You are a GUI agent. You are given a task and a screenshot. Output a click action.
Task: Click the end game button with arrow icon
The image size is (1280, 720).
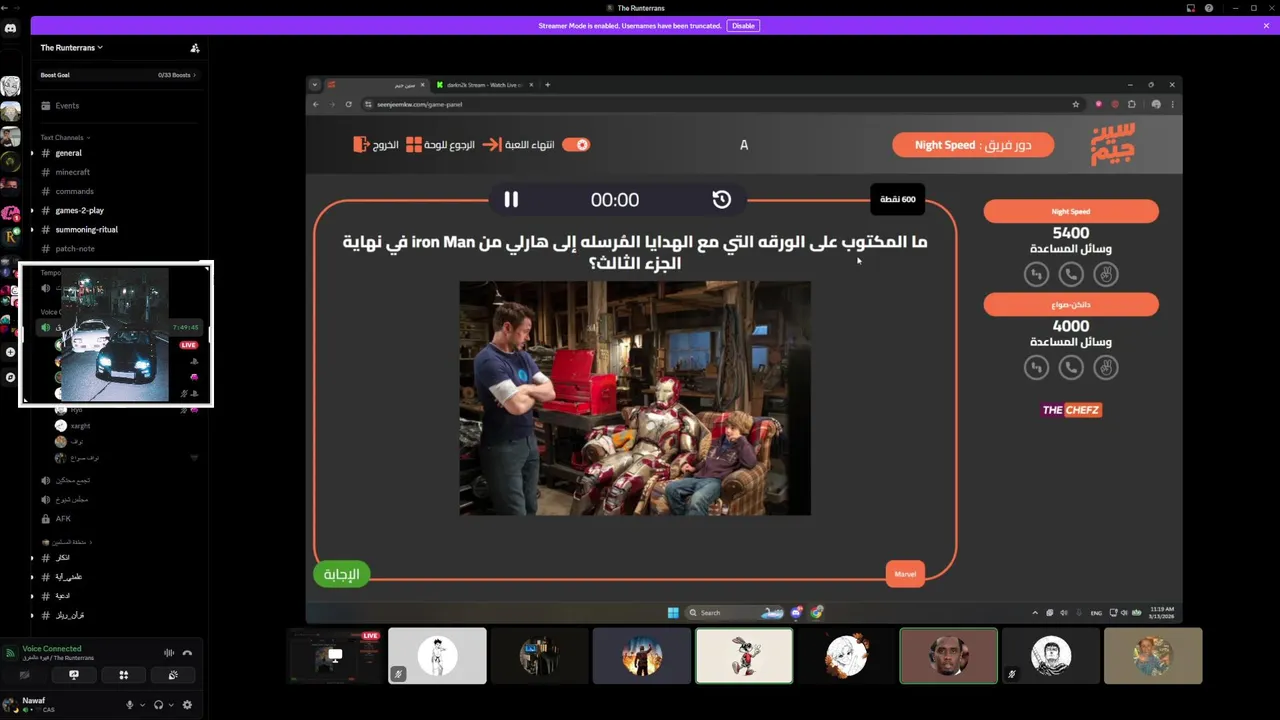[x=519, y=145]
